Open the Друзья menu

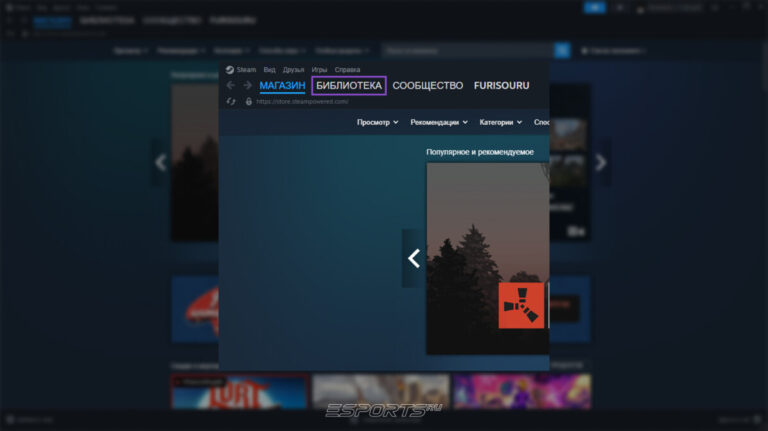(x=293, y=70)
